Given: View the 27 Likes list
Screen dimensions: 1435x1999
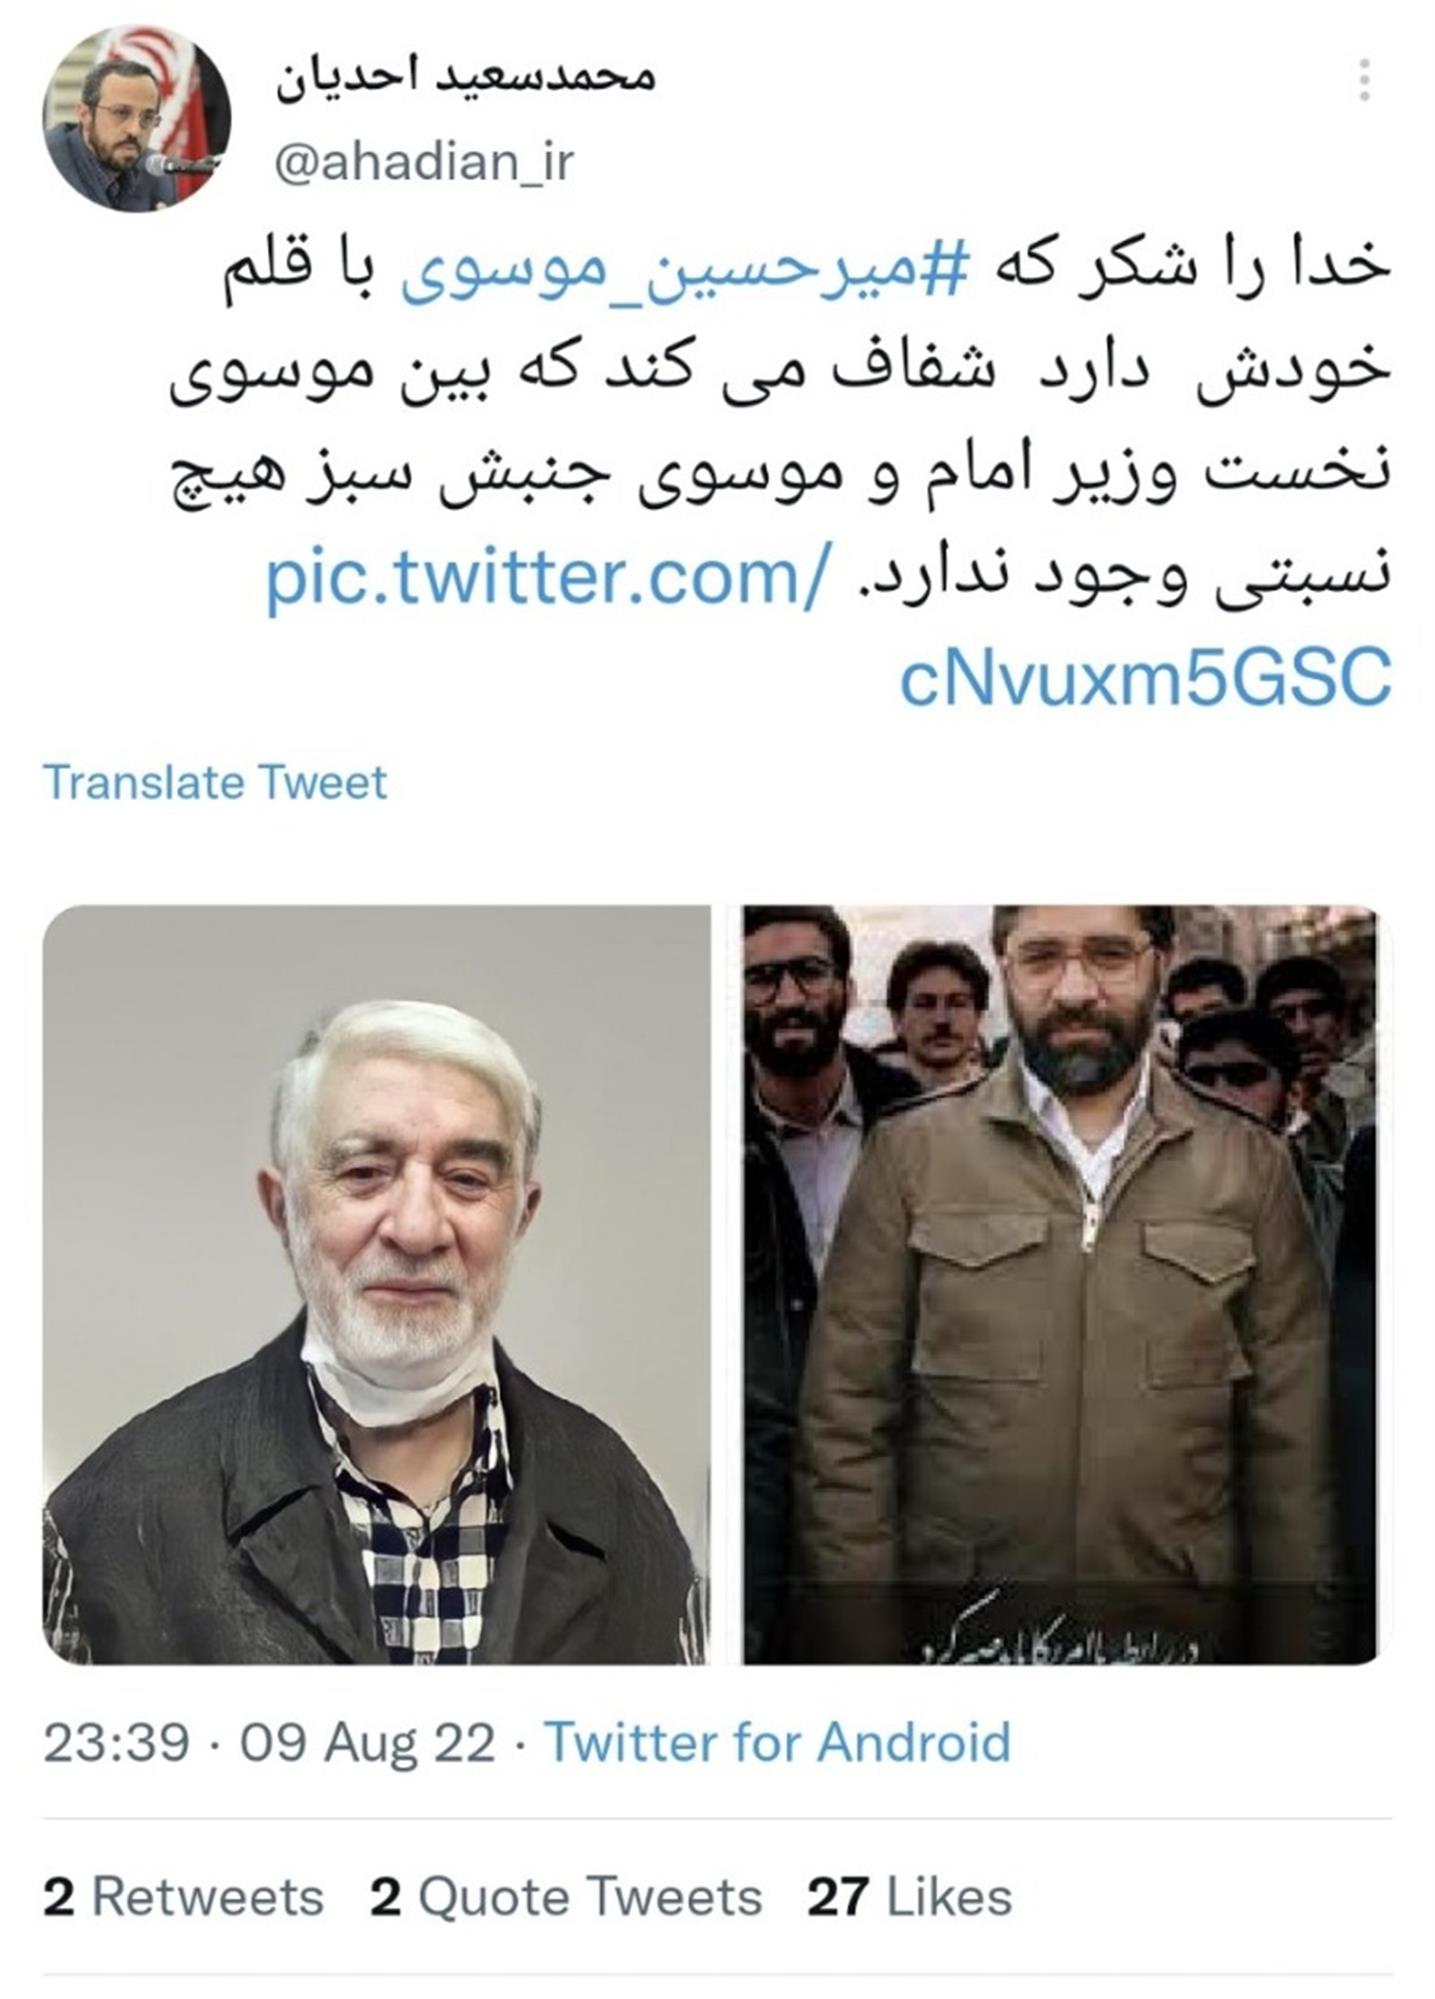Looking at the screenshot, I should coord(910,1897).
